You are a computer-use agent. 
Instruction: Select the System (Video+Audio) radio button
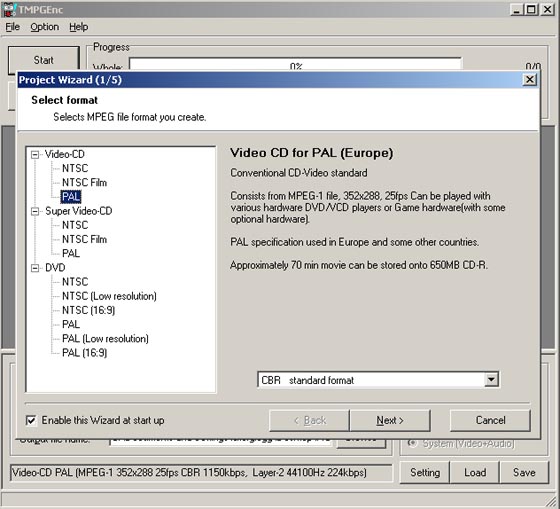412,443
